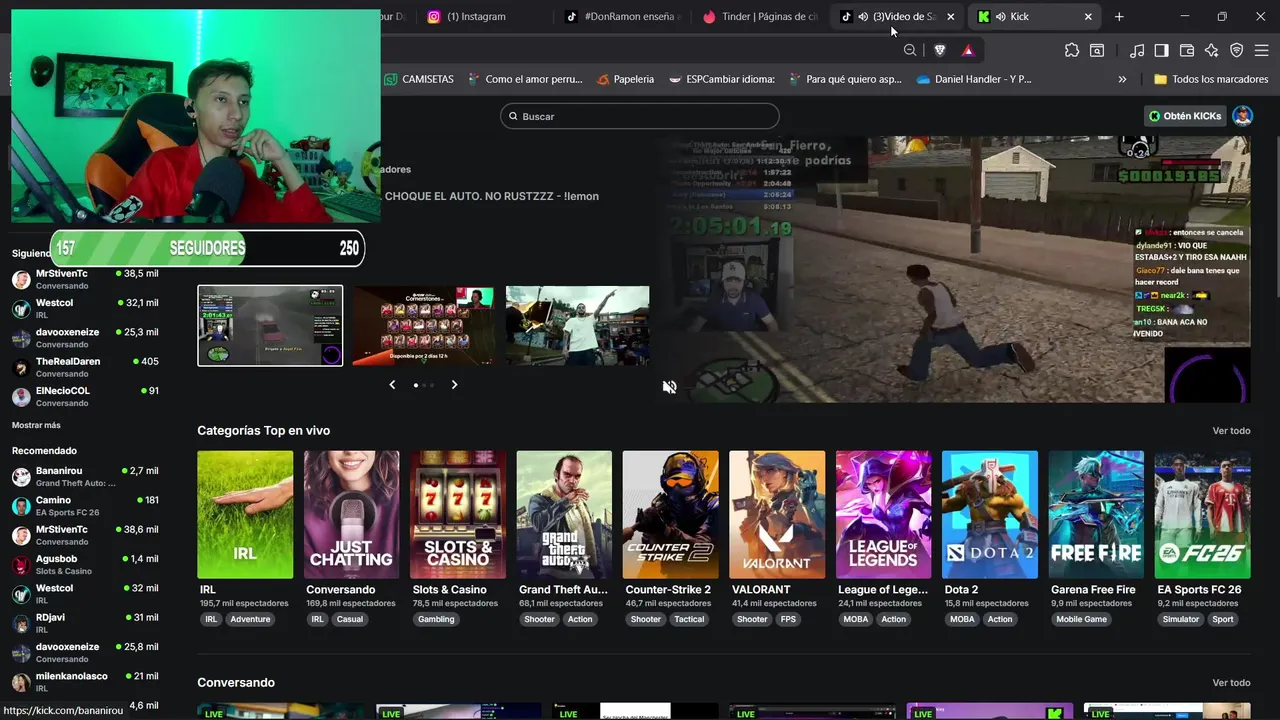Open the Brave Shields lion icon
Viewport: 1280px width, 720px height.
(x=939, y=50)
